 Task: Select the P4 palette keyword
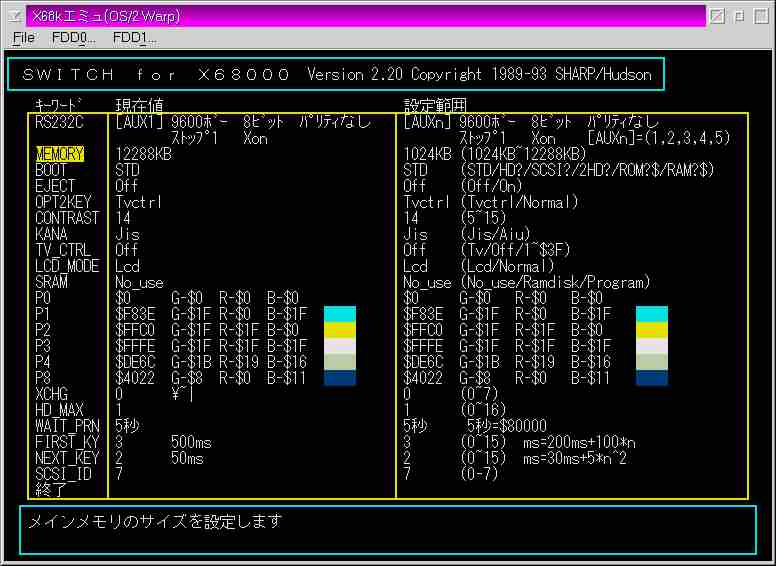pyautogui.click(x=43, y=362)
